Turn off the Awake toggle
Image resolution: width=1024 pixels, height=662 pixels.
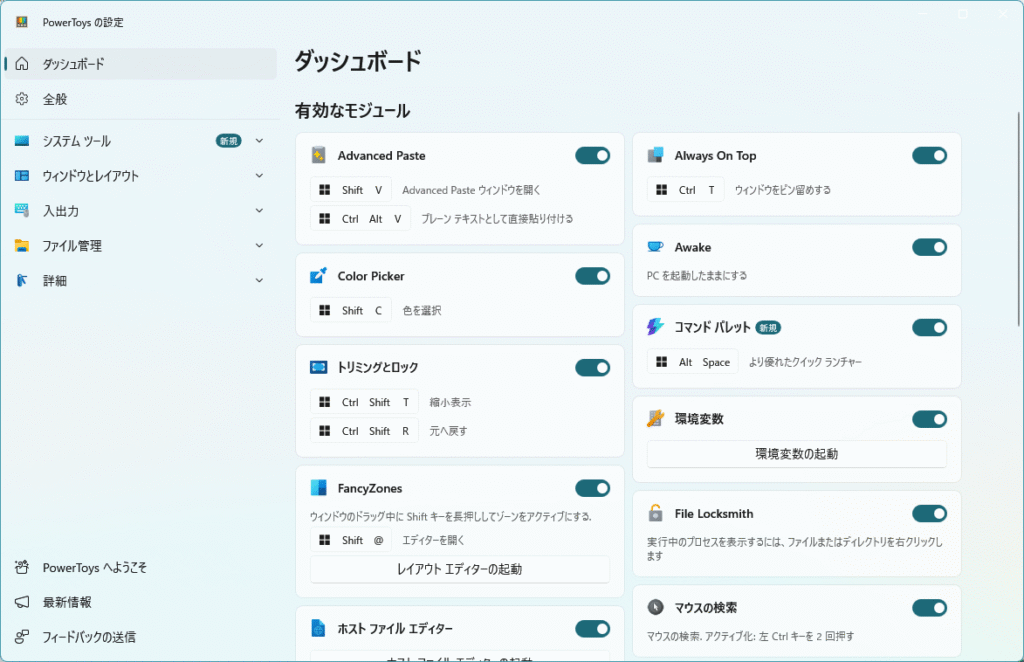pos(929,247)
